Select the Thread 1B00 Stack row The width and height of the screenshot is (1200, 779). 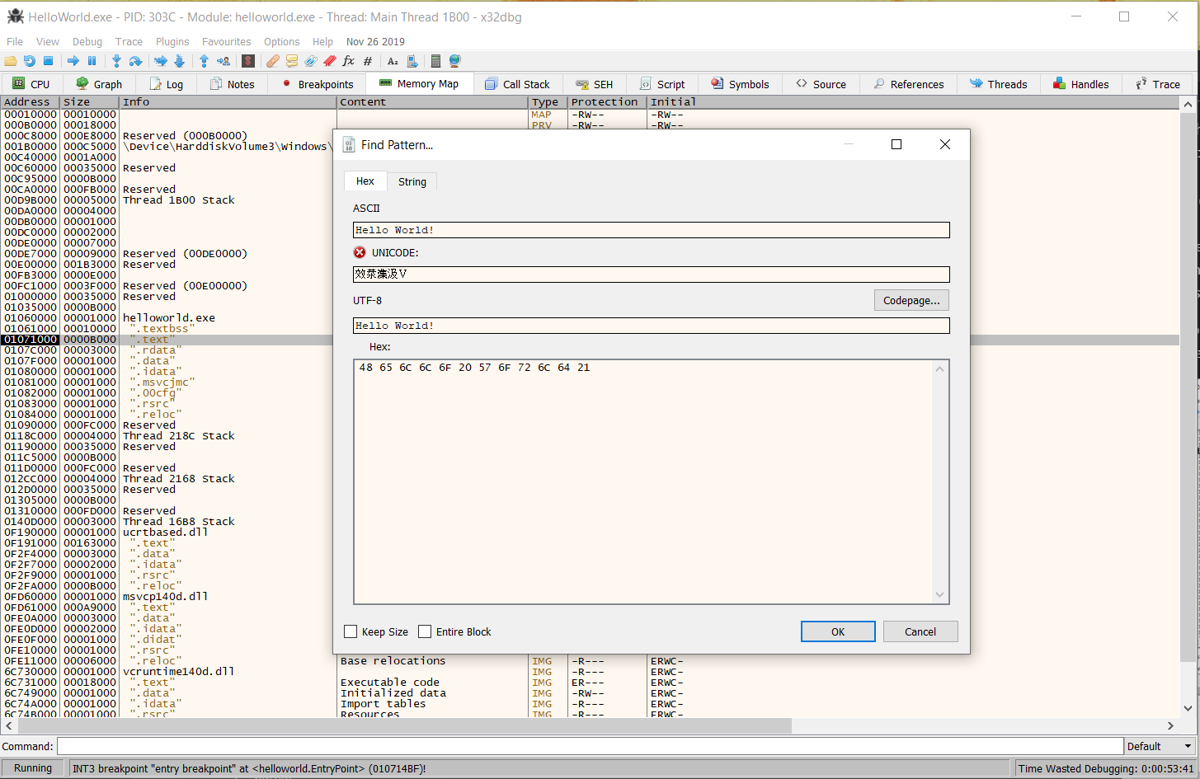[x=178, y=200]
